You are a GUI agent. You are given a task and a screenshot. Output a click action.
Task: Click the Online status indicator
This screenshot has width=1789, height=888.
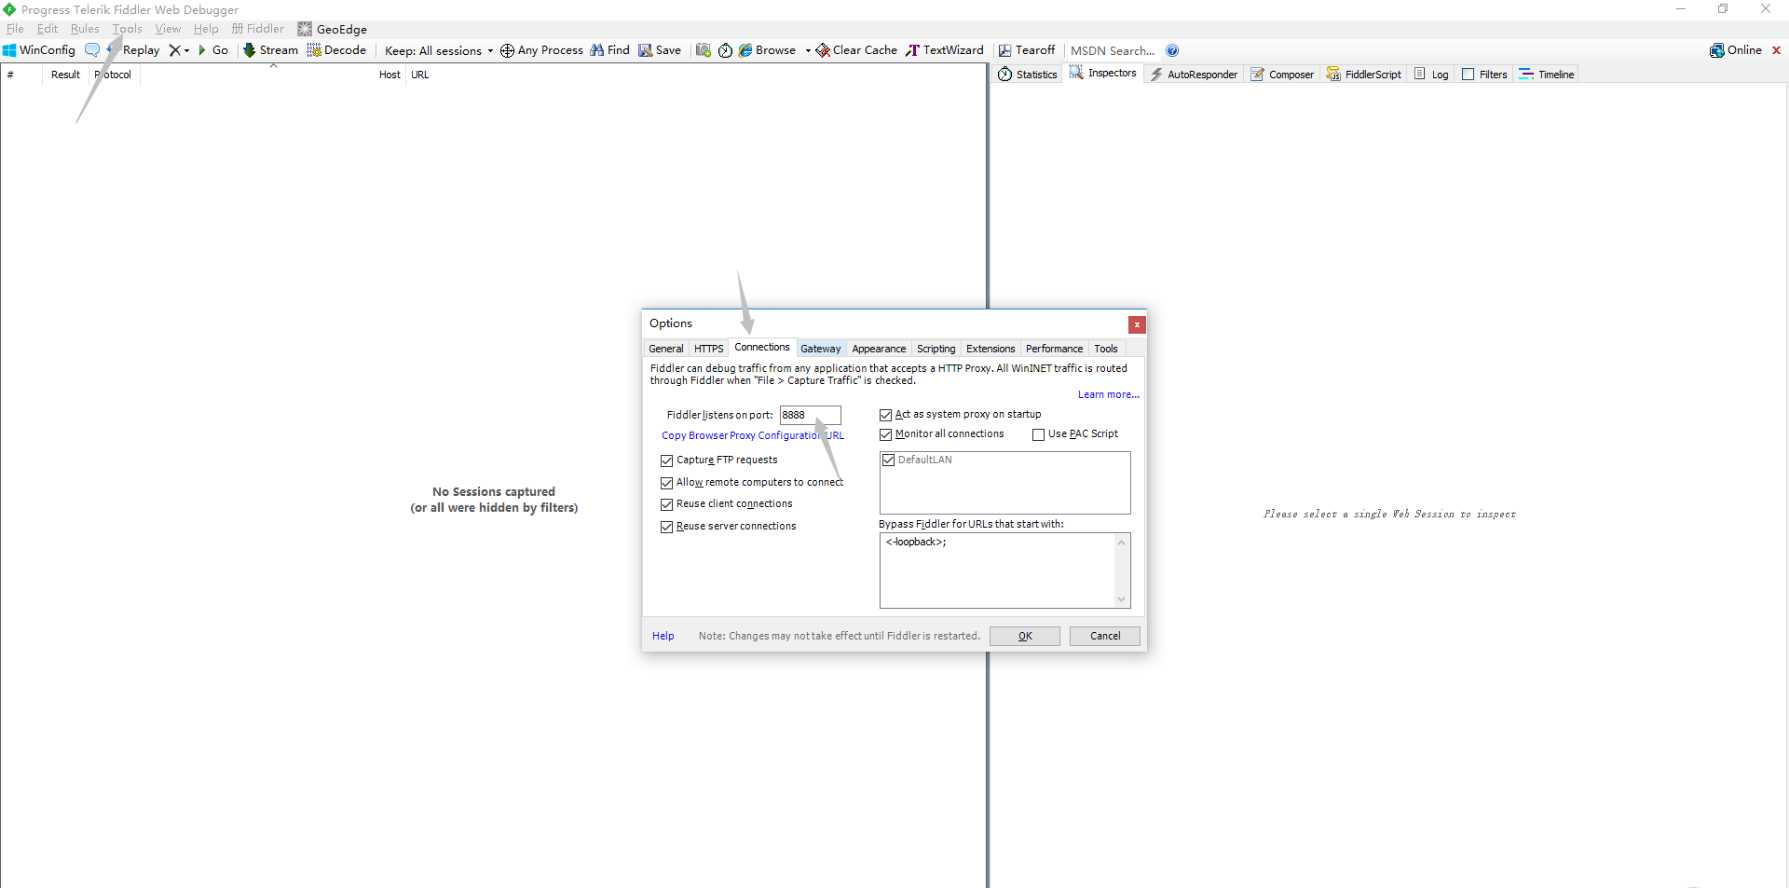pos(1736,50)
